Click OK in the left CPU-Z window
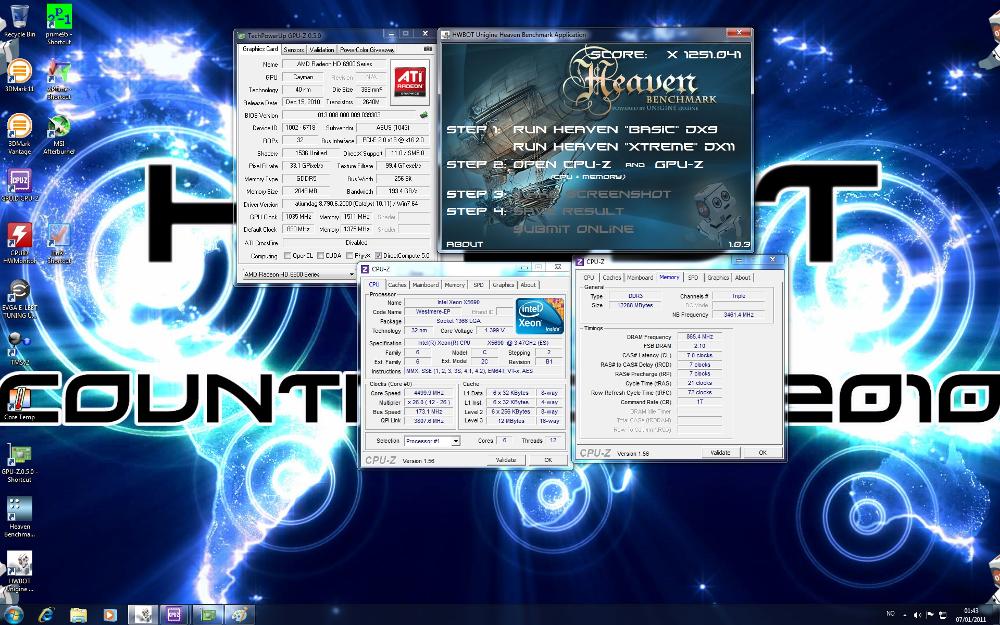1000x625 pixels. pyautogui.click(x=548, y=460)
